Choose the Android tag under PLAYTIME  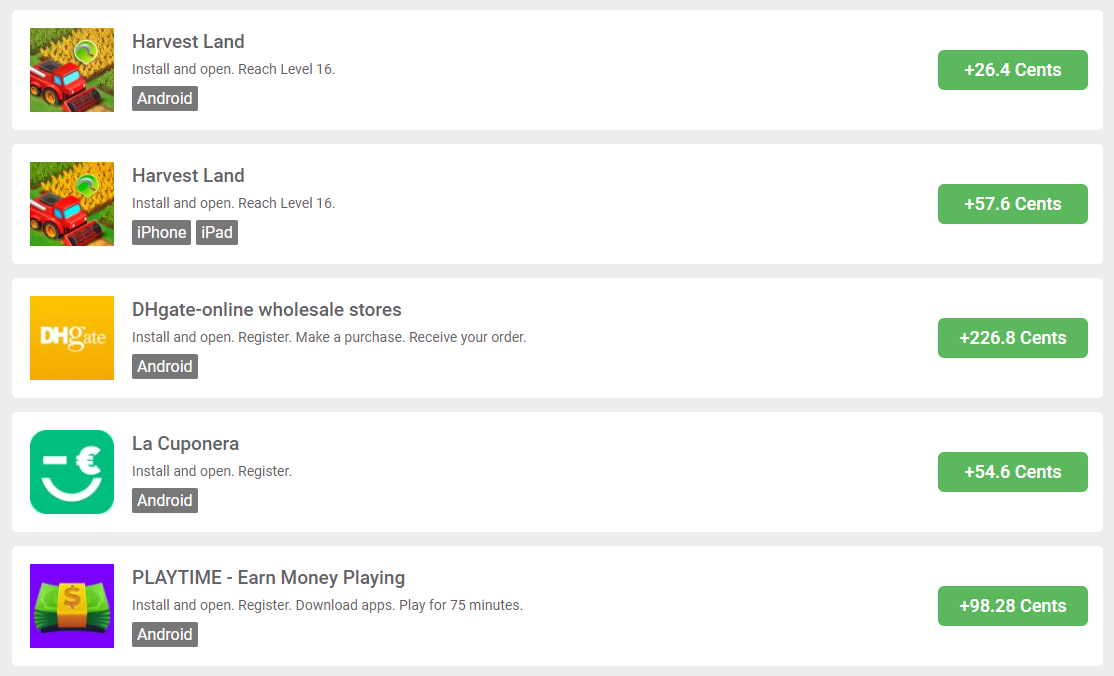click(165, 635)
